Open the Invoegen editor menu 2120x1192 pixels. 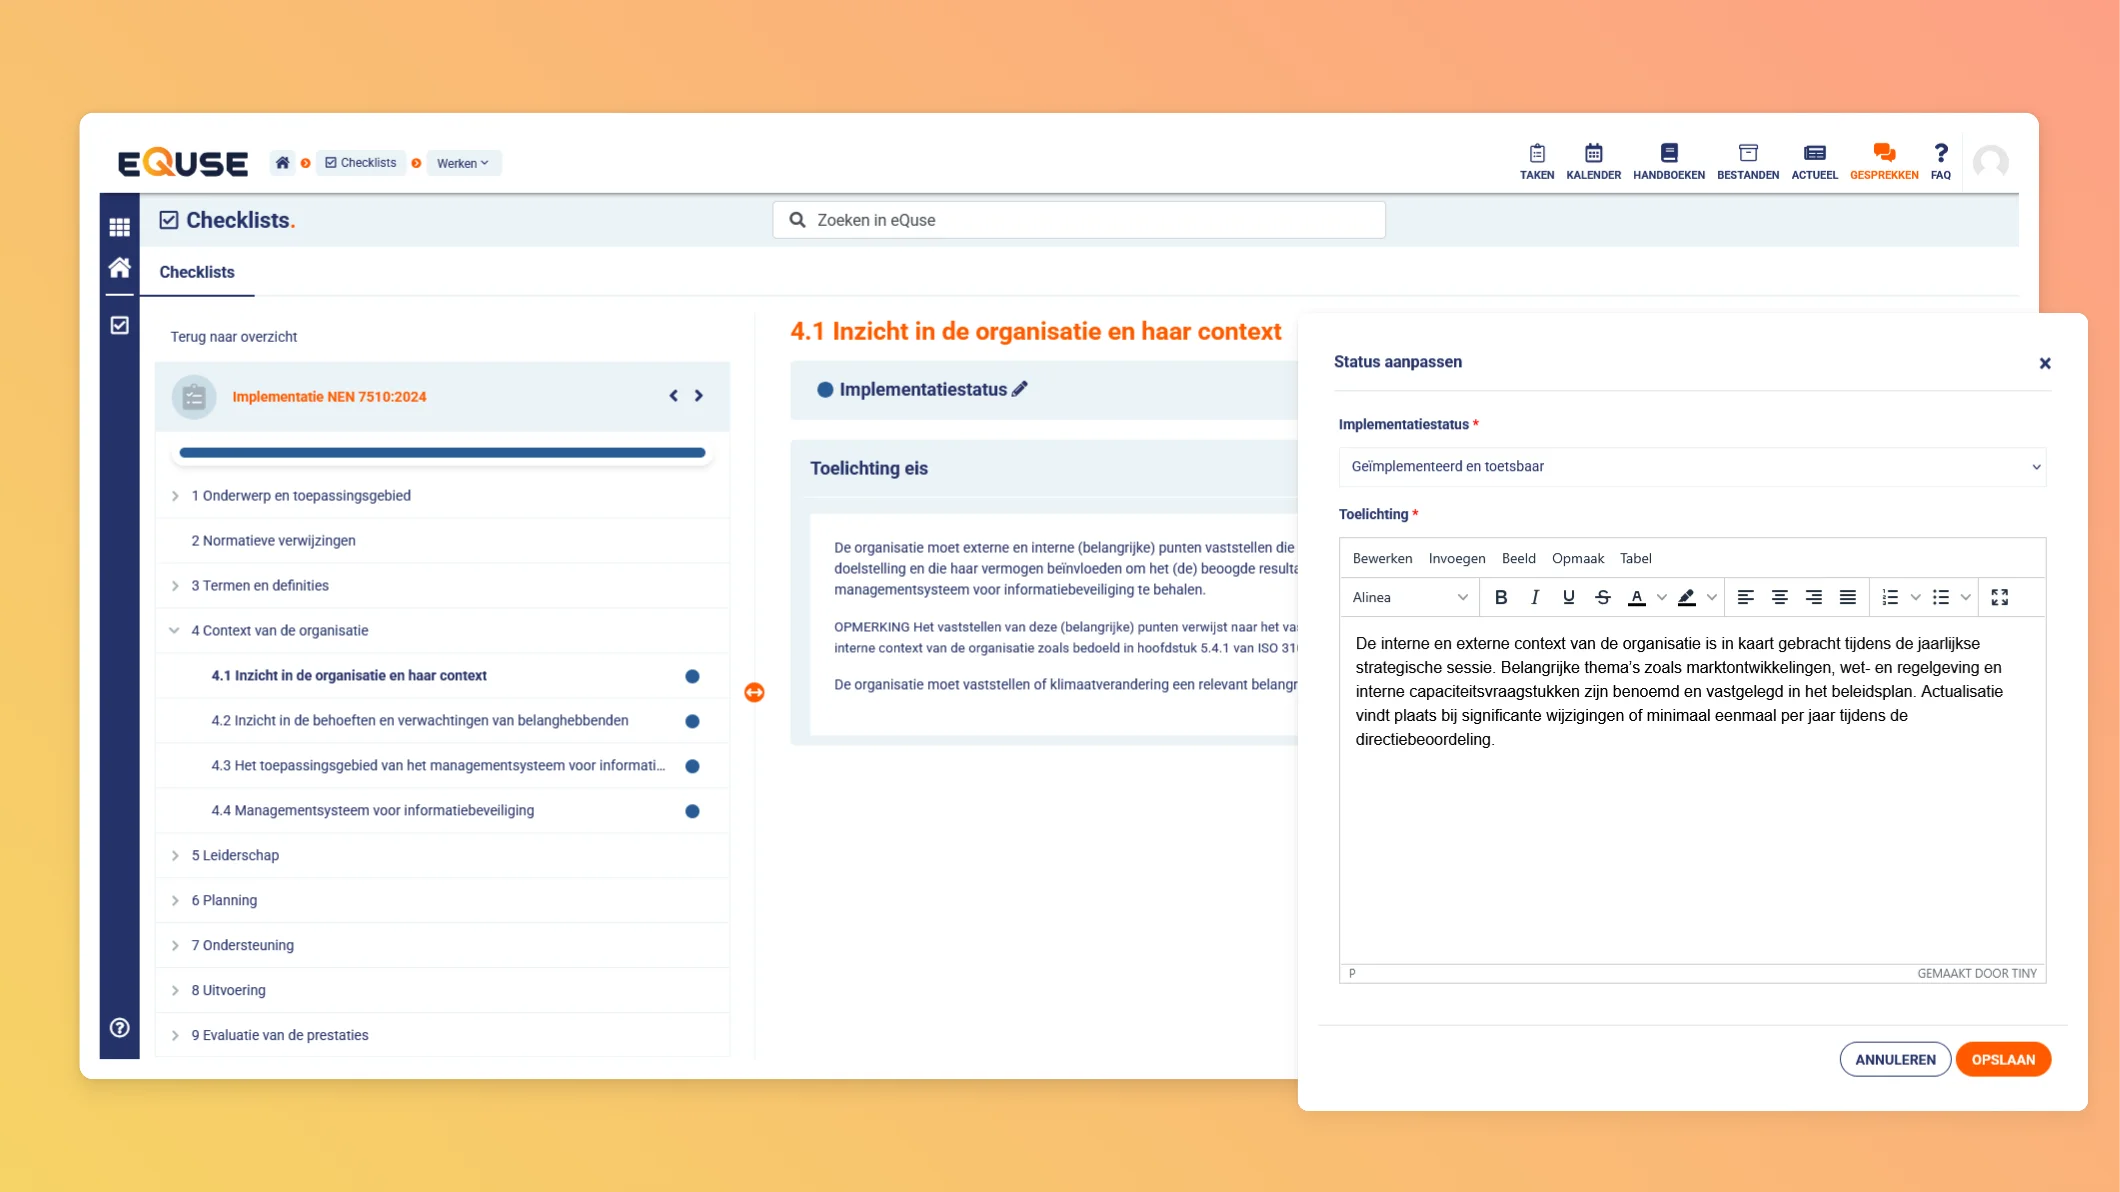1456,558
